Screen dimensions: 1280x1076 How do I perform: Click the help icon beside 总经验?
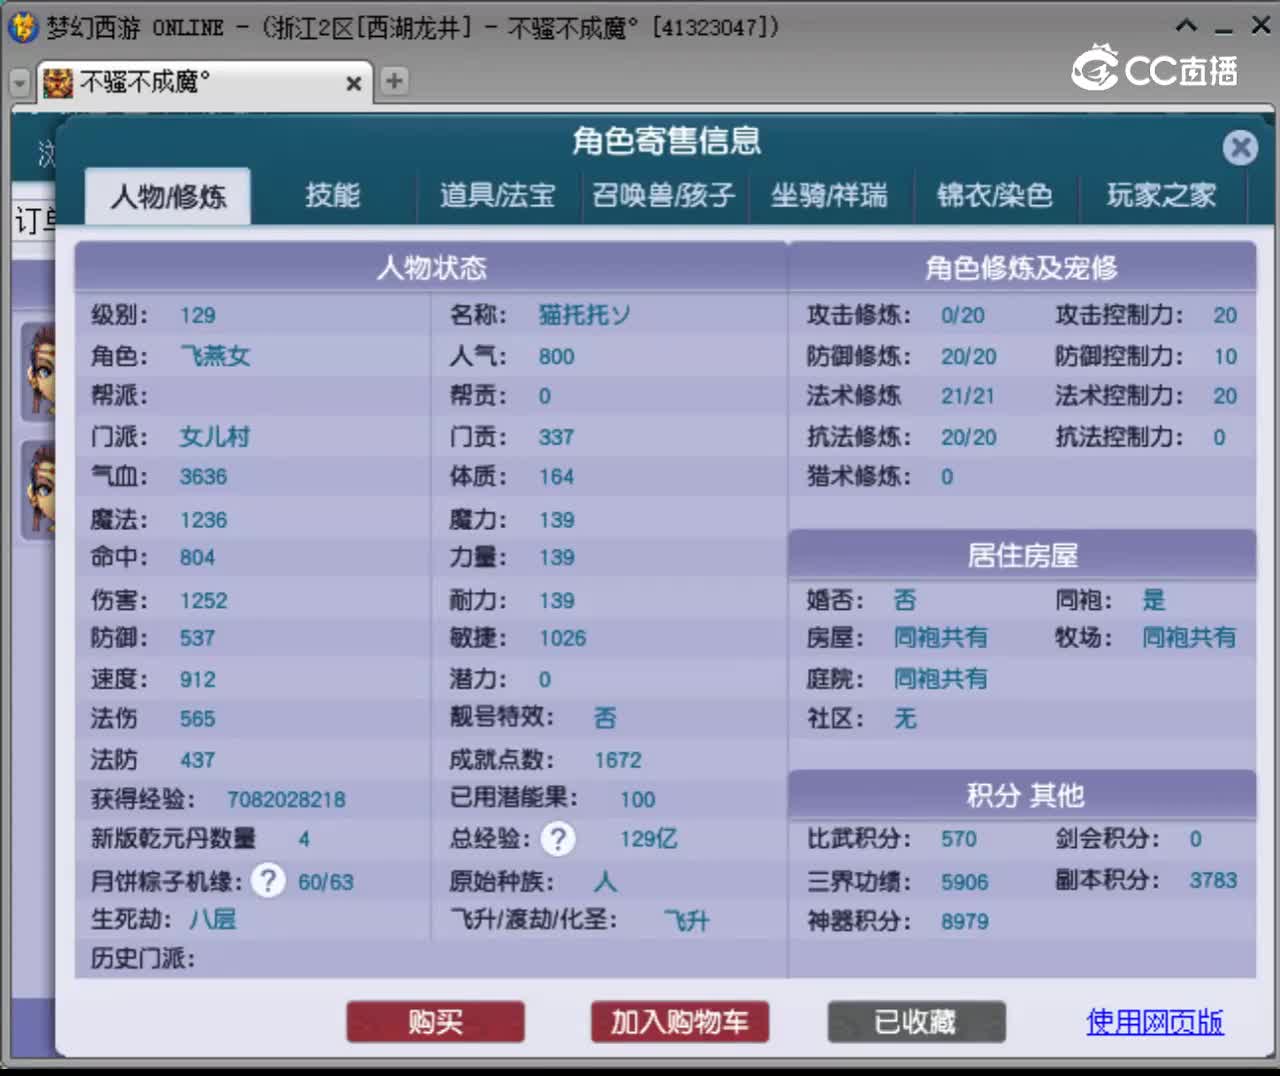click(x=558, y=838)
